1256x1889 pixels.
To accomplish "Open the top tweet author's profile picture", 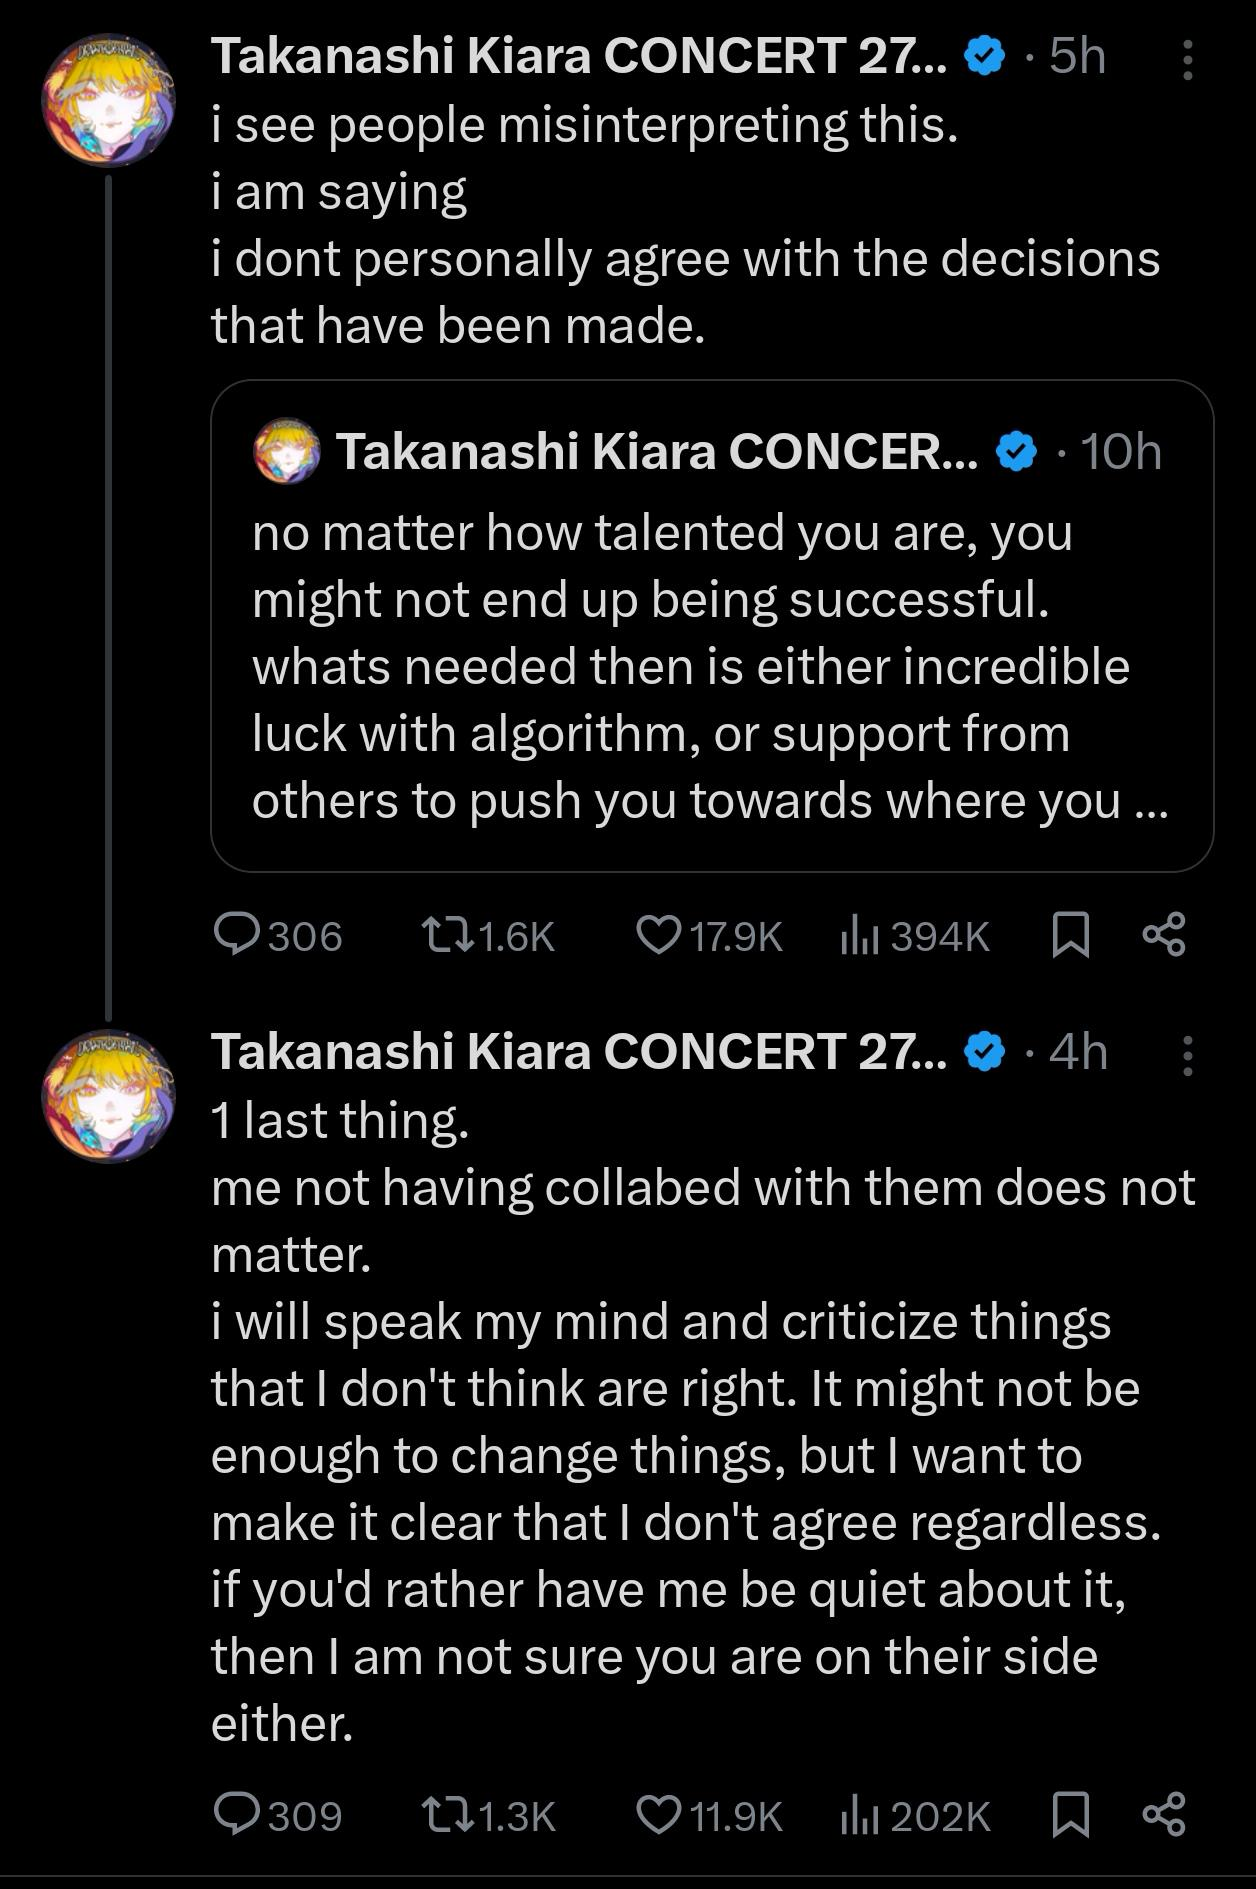I will tap(108, 100).
